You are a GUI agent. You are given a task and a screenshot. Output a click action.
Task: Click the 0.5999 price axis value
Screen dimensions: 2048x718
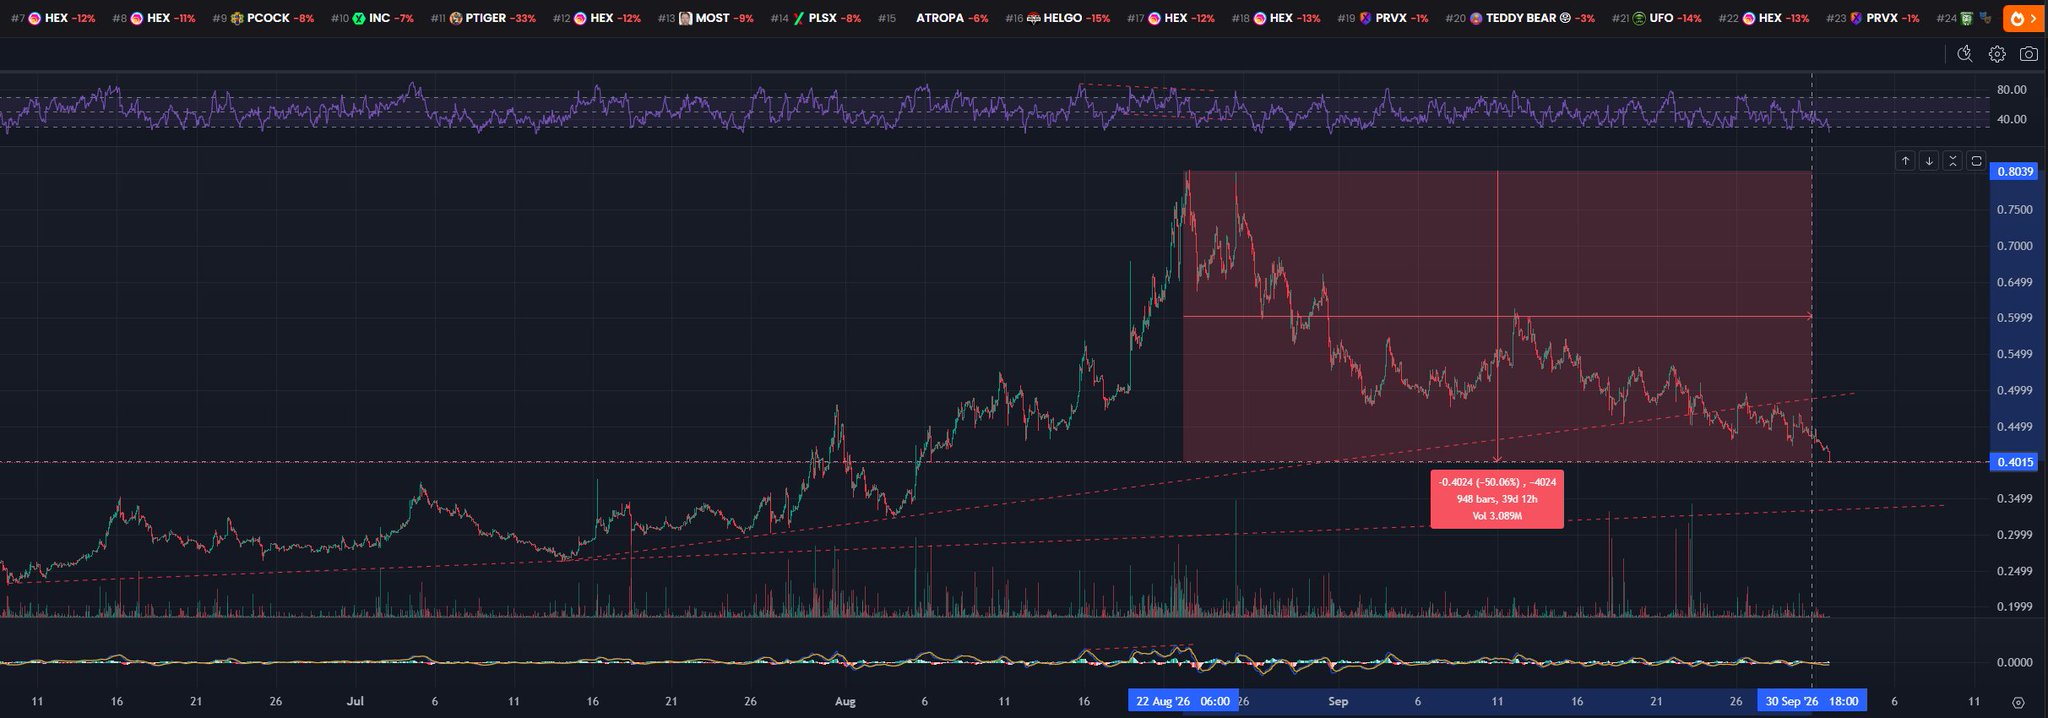[2015, 318]
